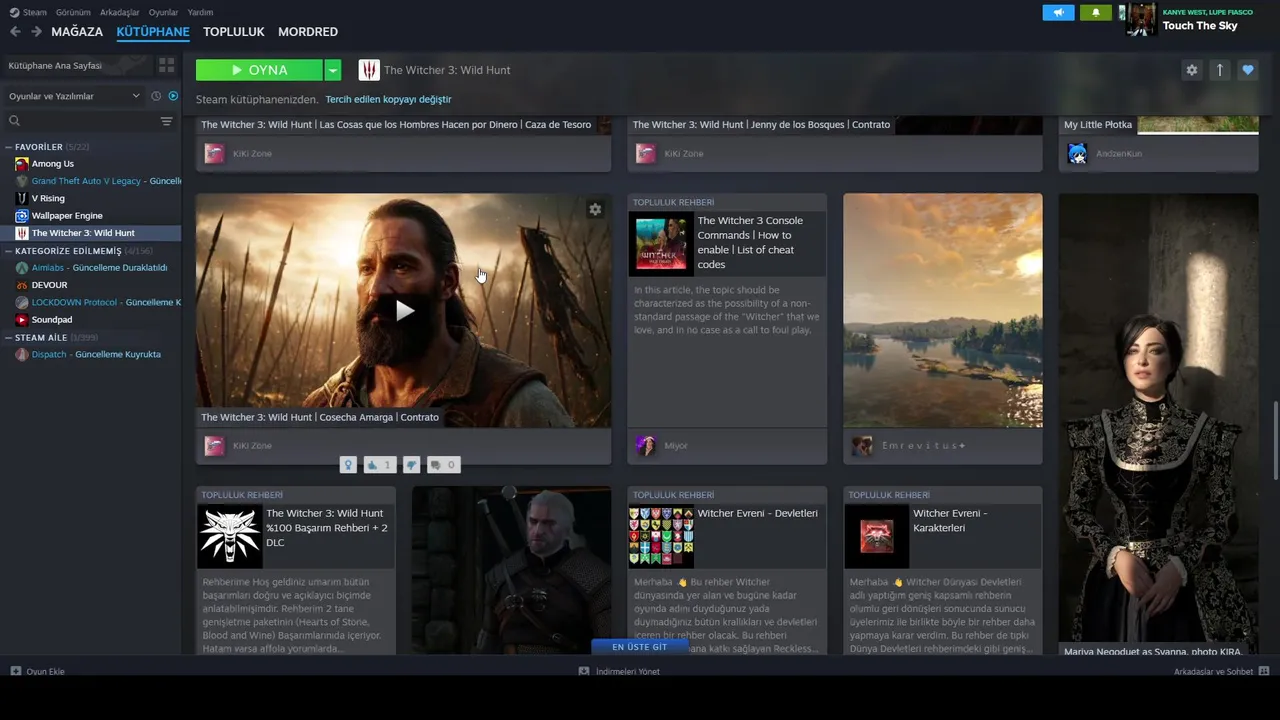Click inside the library search field
This screenshot has height=720, width=1280.
pyautogui.click(x=90, y=121)
